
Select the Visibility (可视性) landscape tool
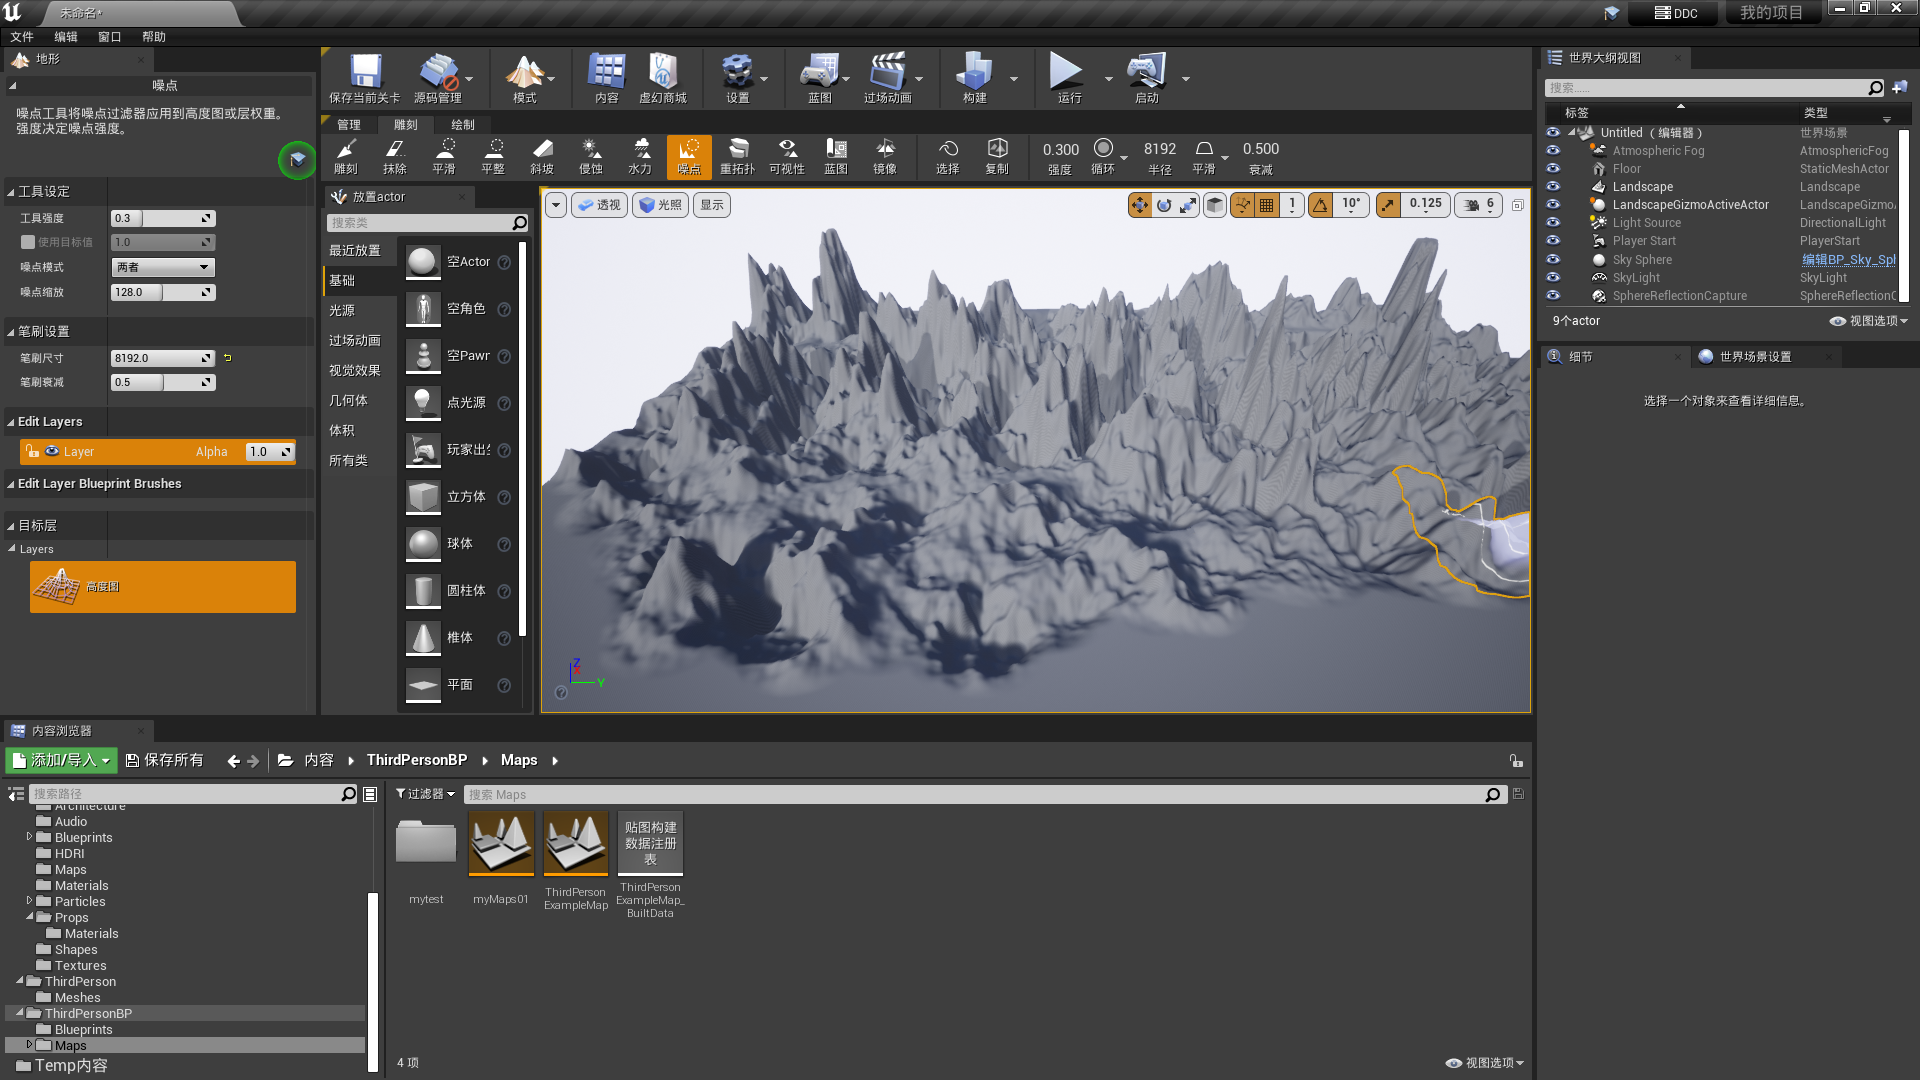(x=787, y=157)
